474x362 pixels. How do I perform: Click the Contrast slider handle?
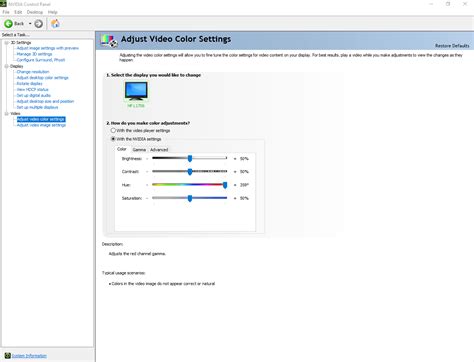point(190,172)
